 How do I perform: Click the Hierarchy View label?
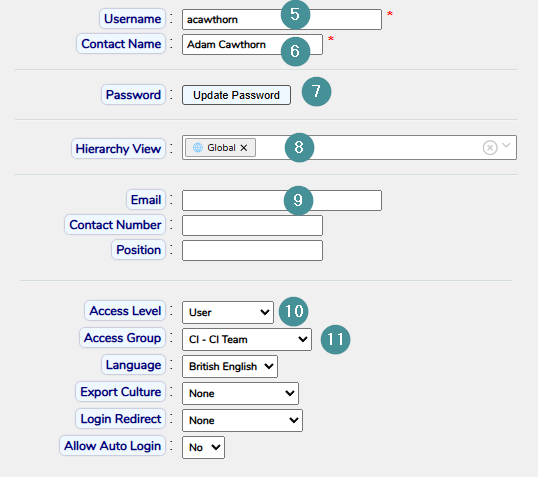(118, 149)
